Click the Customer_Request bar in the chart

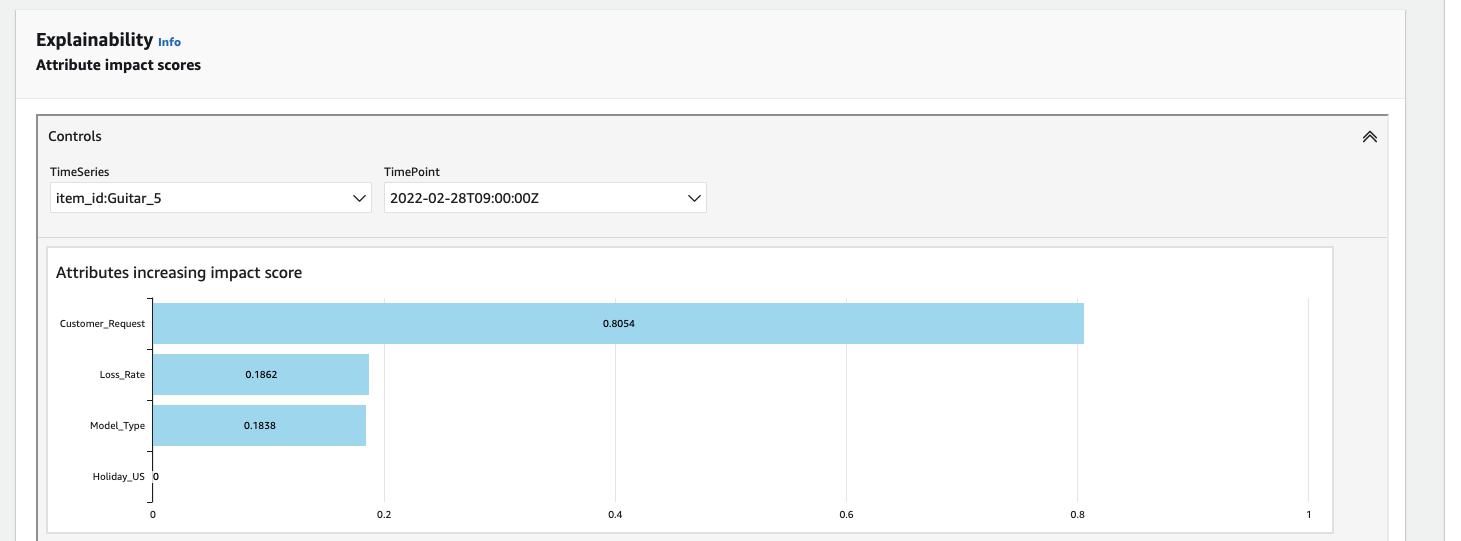click(618, 324)
